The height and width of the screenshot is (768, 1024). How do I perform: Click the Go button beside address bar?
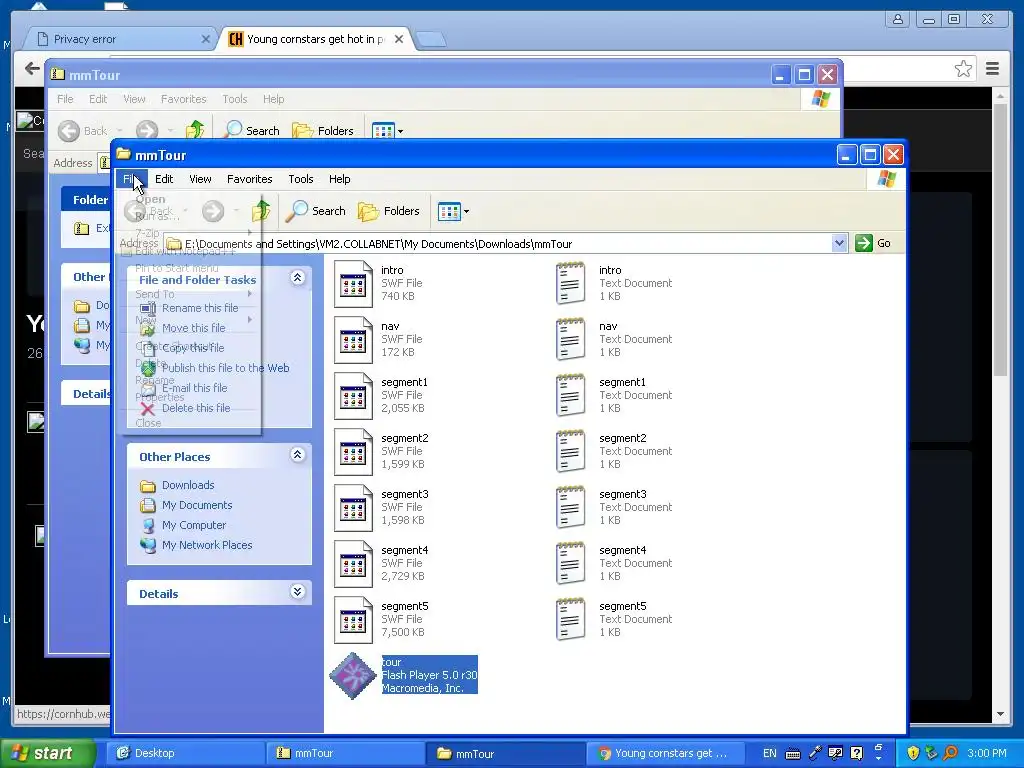[x=873, y=244]
